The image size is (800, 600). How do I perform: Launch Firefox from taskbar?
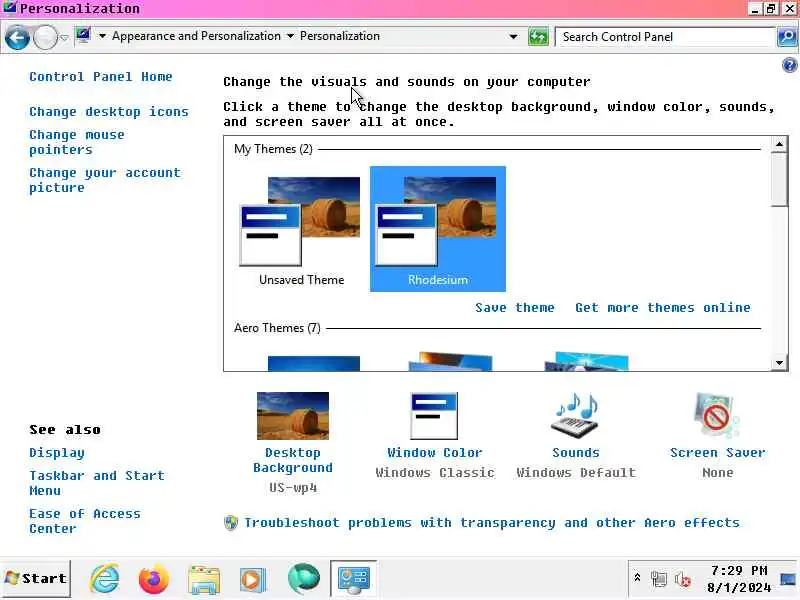tap(154, 579)
